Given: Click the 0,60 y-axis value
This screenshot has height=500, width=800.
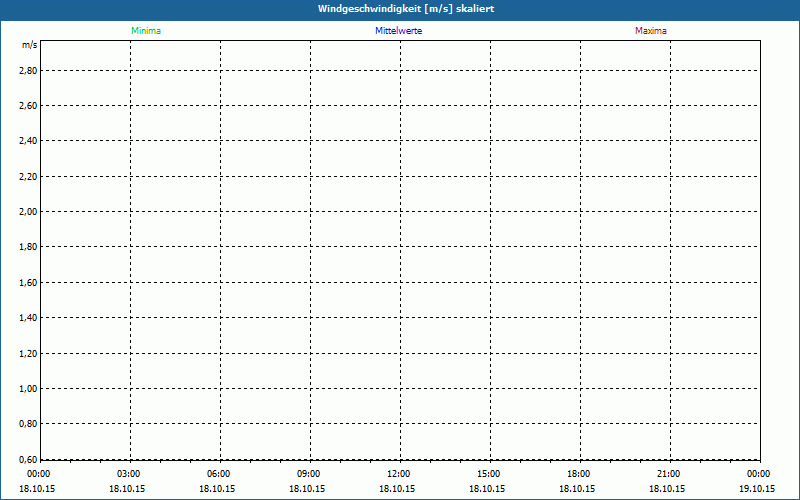Looking at the screenshot, I should coord(28,459).
